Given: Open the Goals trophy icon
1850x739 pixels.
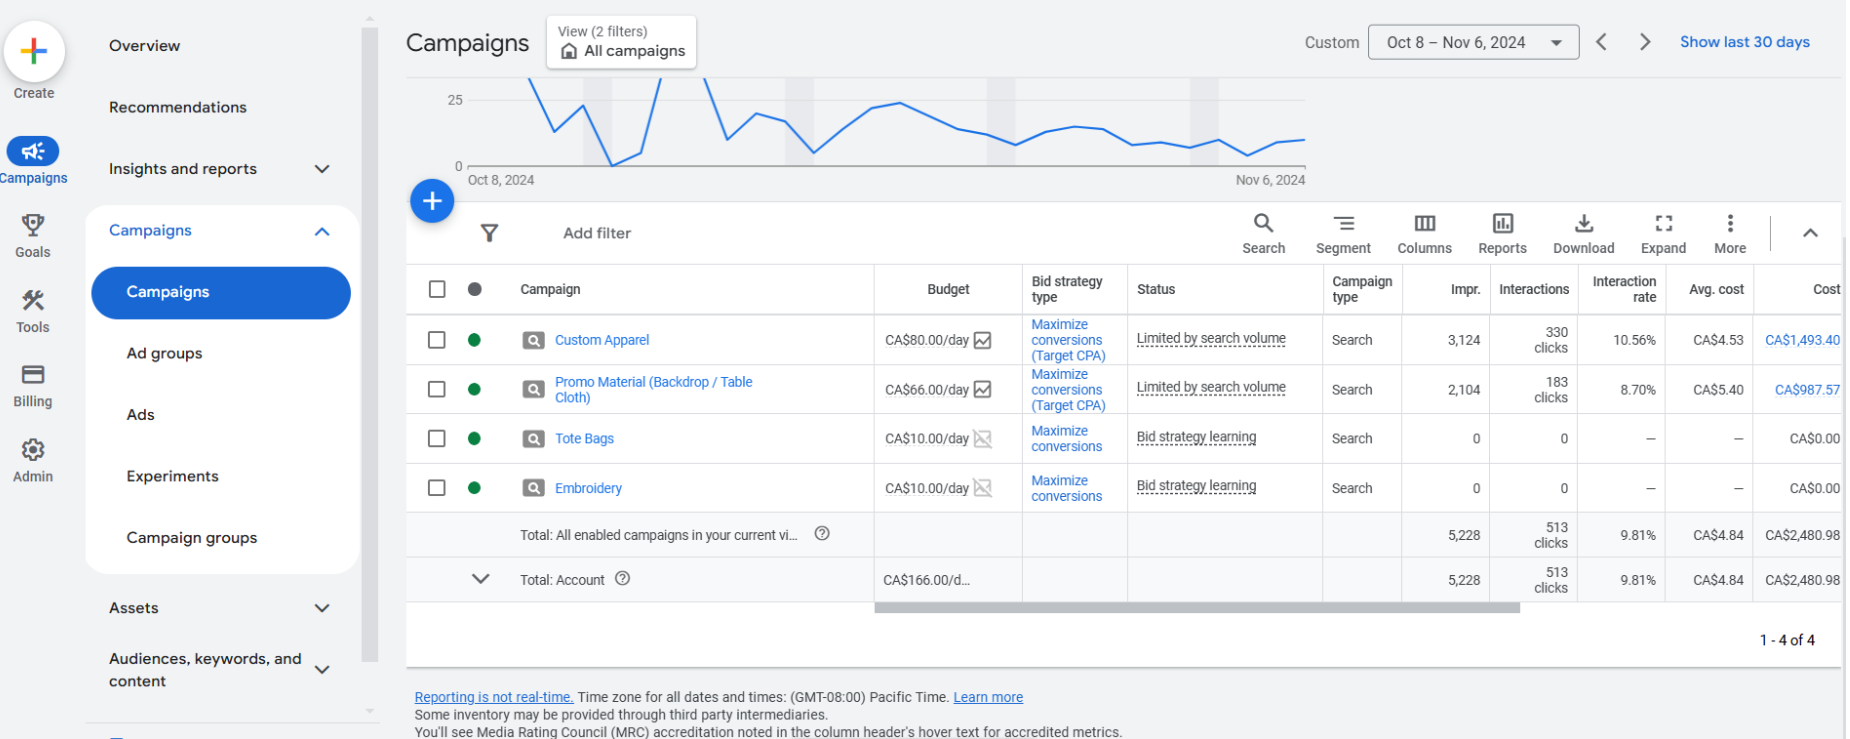Looking at the screenshot, I should point(33,225).
